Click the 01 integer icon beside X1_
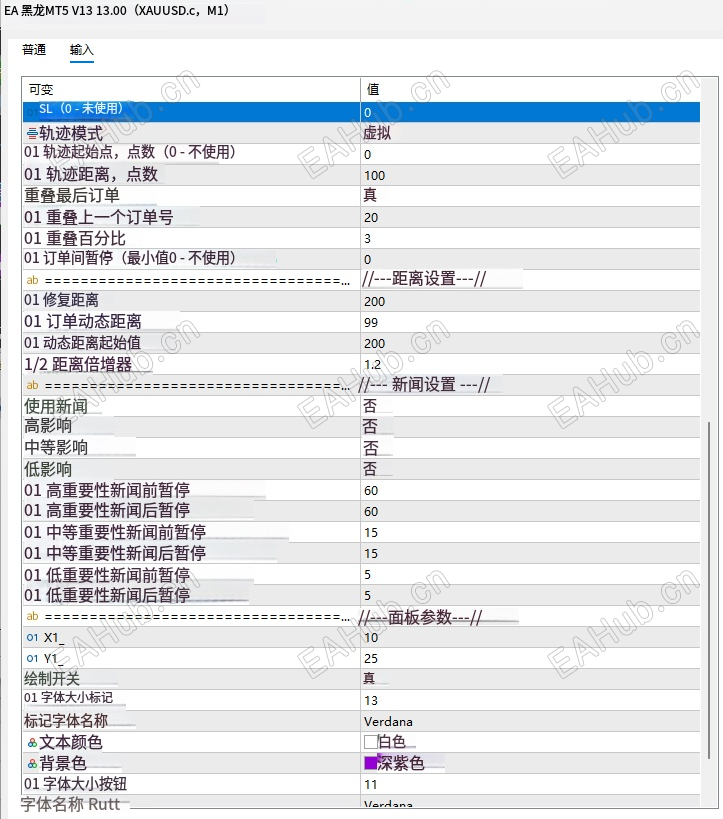Screen dimensions: 723x819 pyautogui.click(x=32, y=637)
